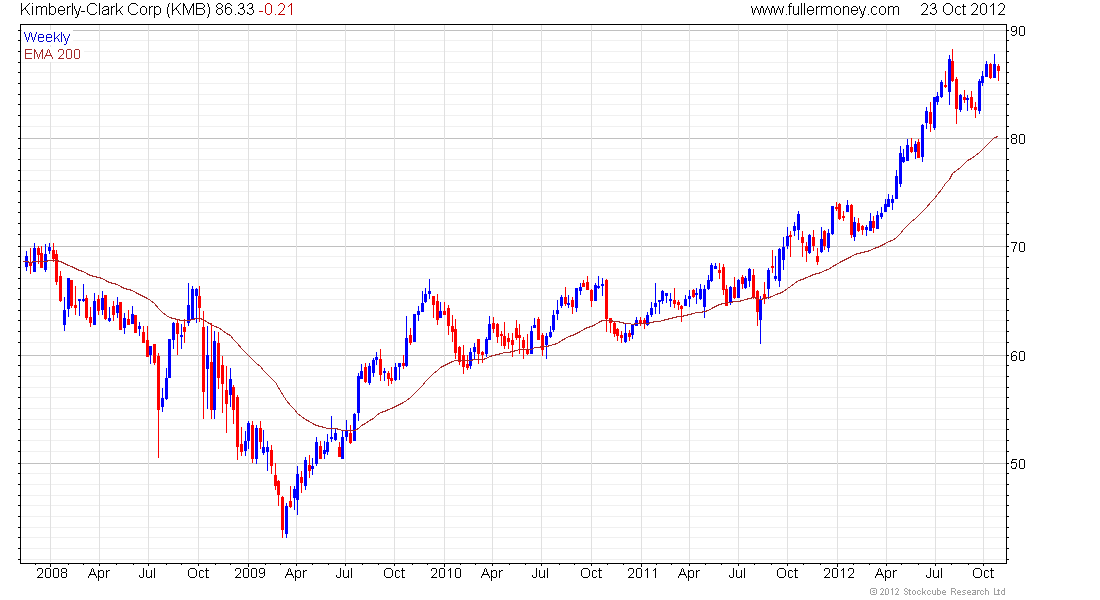Click the 2010 year axis label
Image resolution: width=1100 pixels, height=600 pixels.
point(446,573)
